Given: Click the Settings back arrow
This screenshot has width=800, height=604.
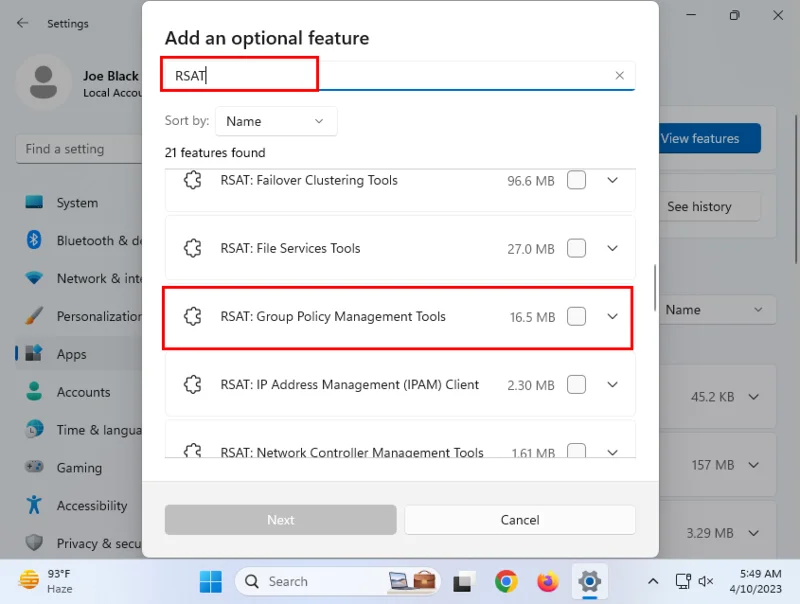Looking at the screenshot, I should 22,23.
